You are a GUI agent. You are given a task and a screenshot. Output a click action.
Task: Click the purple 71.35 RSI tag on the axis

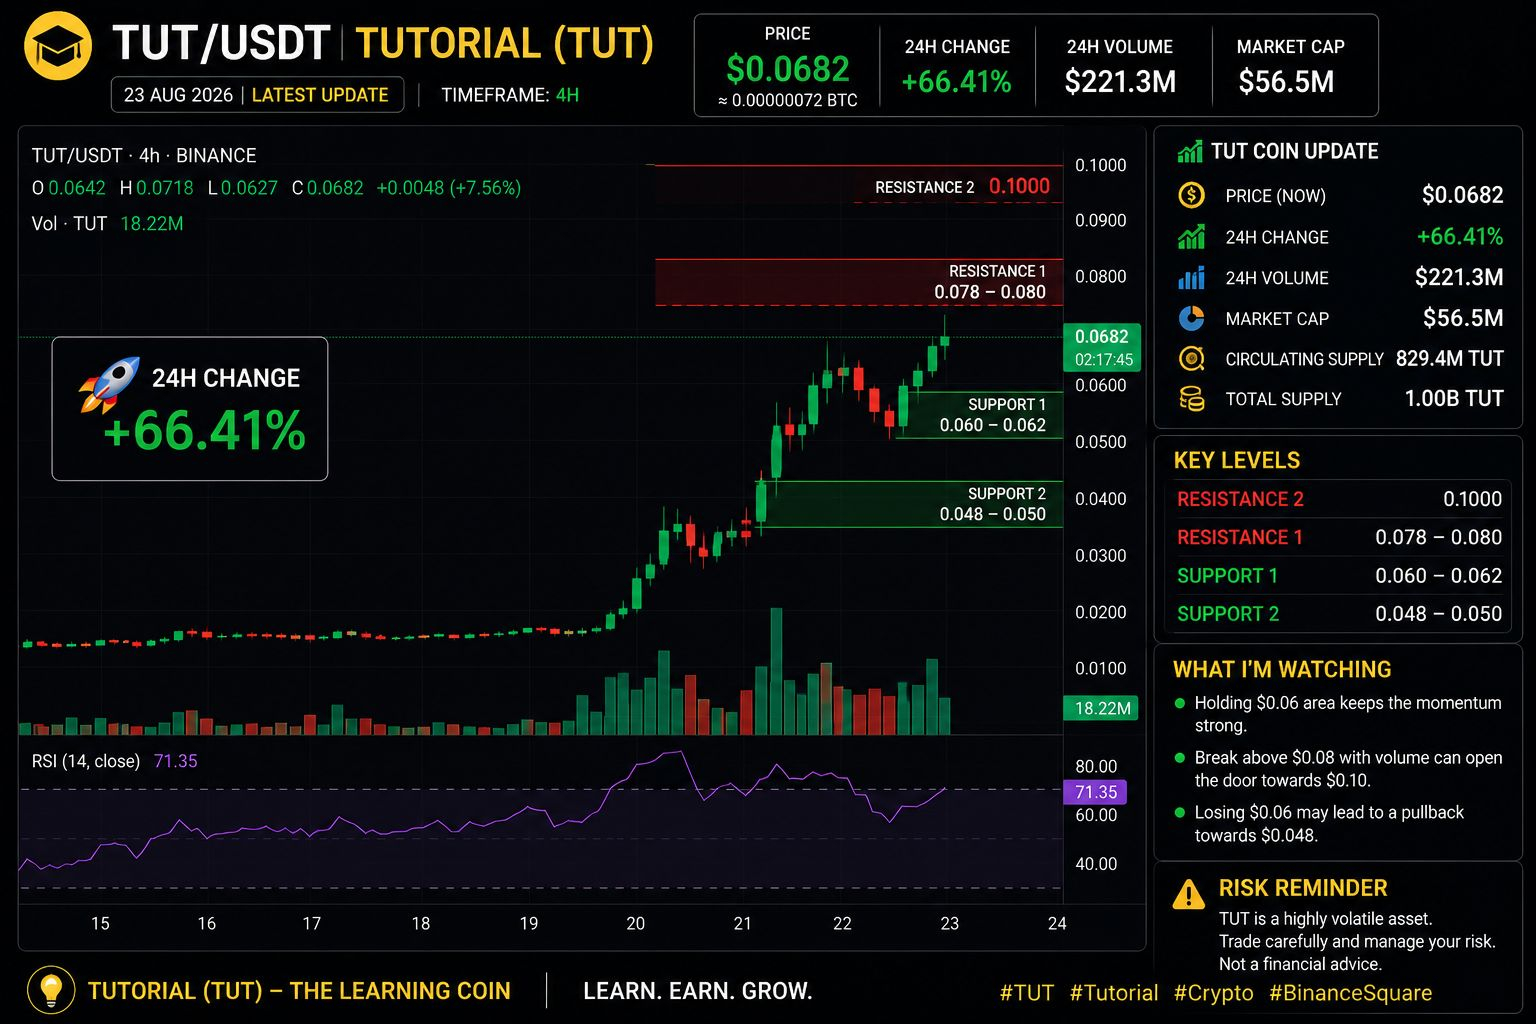pos(1095,792)
